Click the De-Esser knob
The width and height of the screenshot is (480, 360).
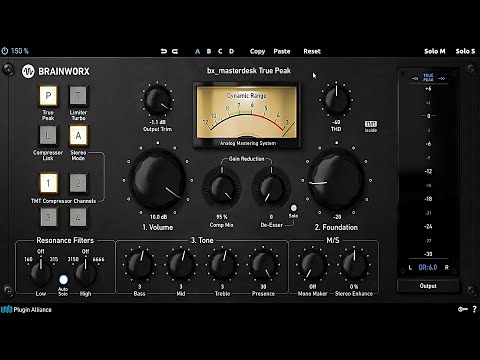pyautogui.click(x=271, y=188)
